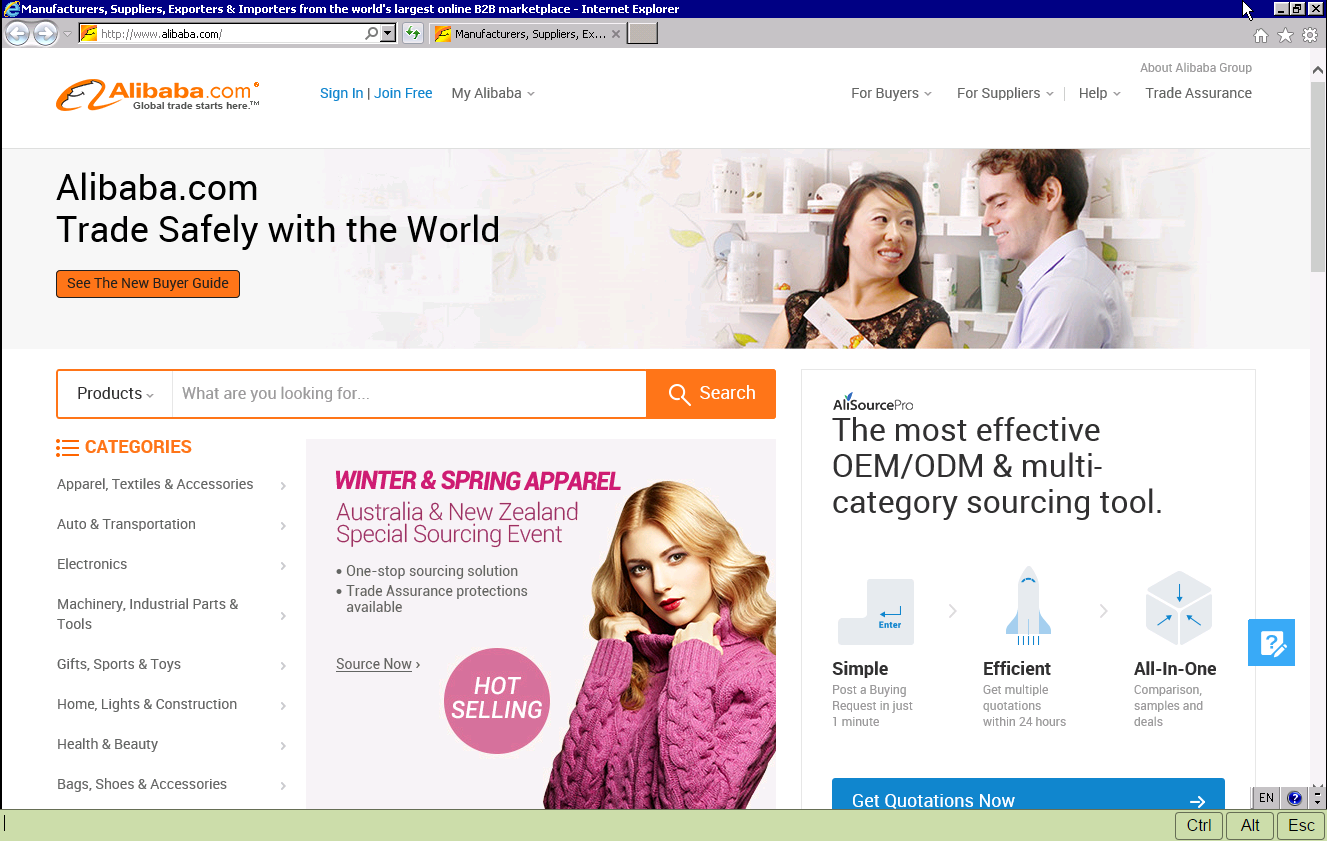Click the blue help question mark icon
The image size is (1327, 841).
[1295, 798]
